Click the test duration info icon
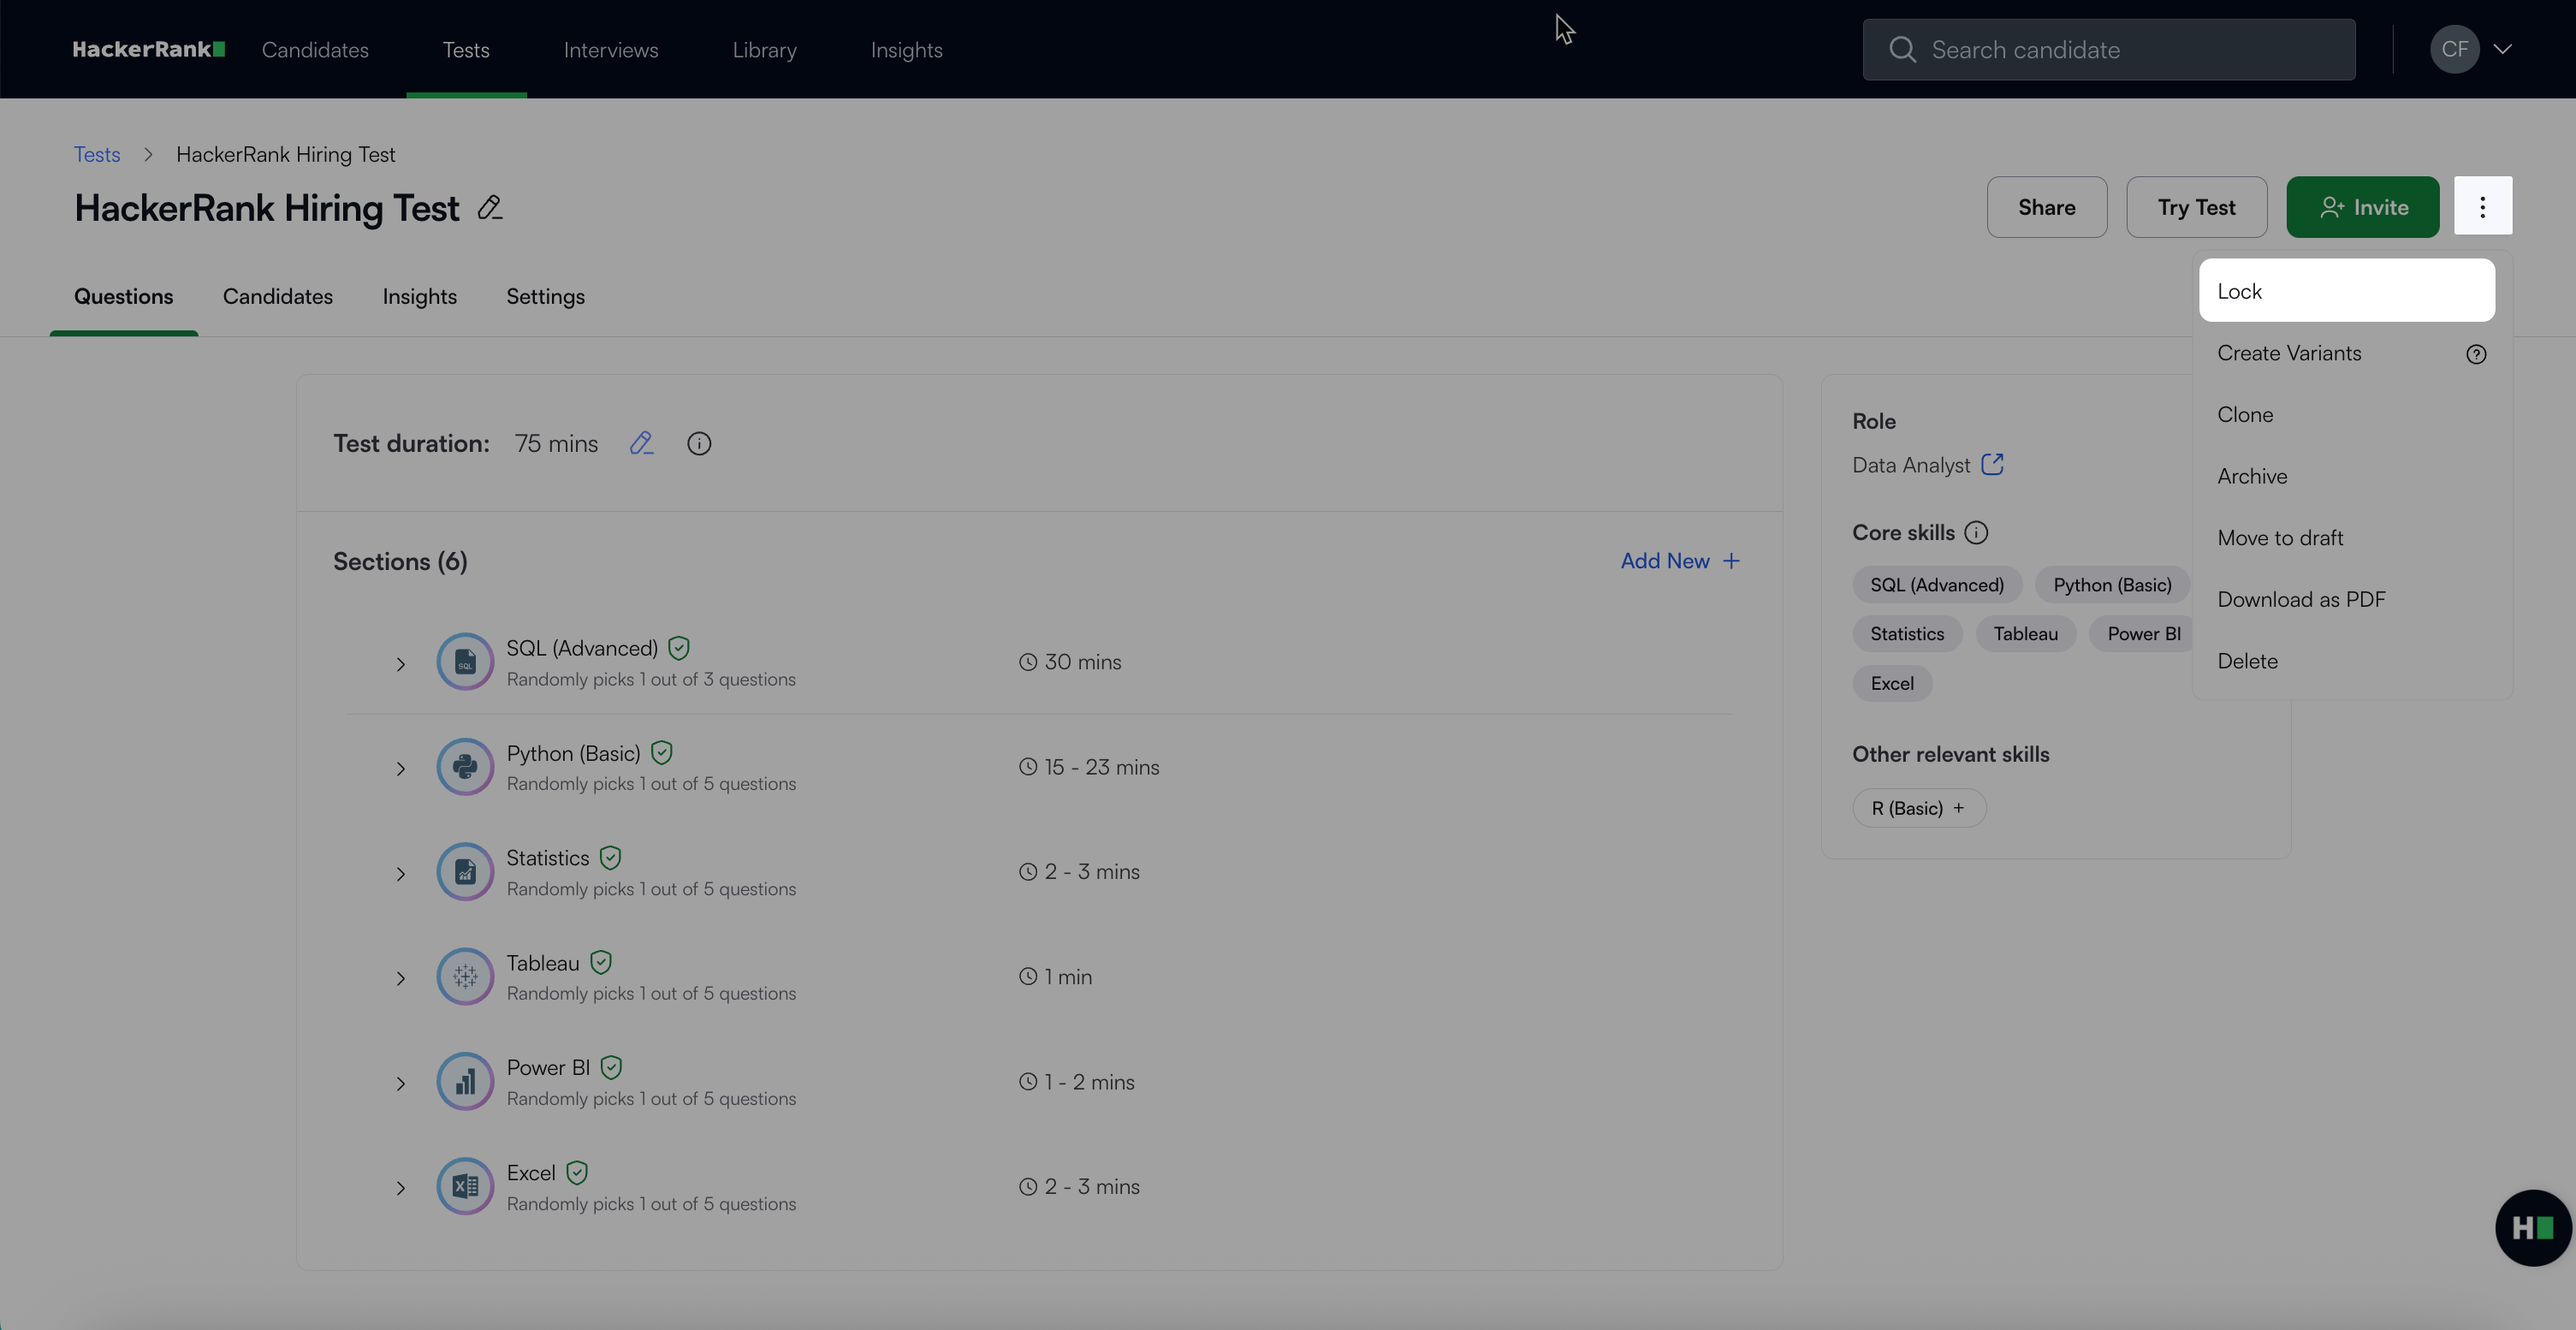Screen dimensions: 2576x1330 pos(699,443)
